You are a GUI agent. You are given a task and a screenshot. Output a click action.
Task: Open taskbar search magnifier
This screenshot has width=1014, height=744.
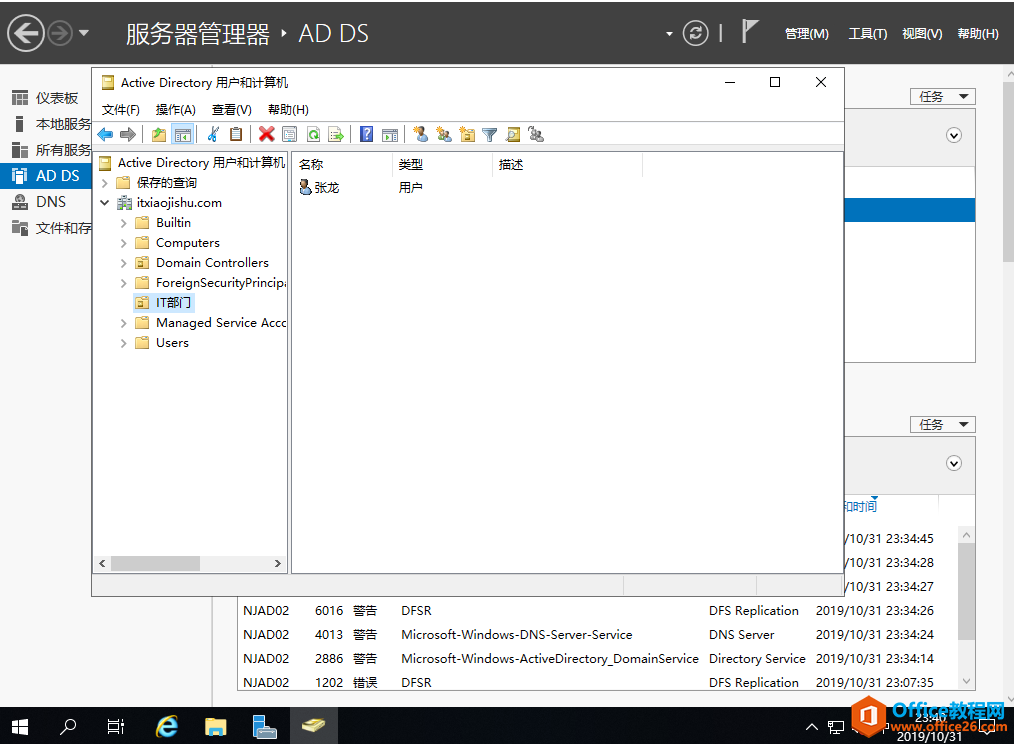[68, 727]
